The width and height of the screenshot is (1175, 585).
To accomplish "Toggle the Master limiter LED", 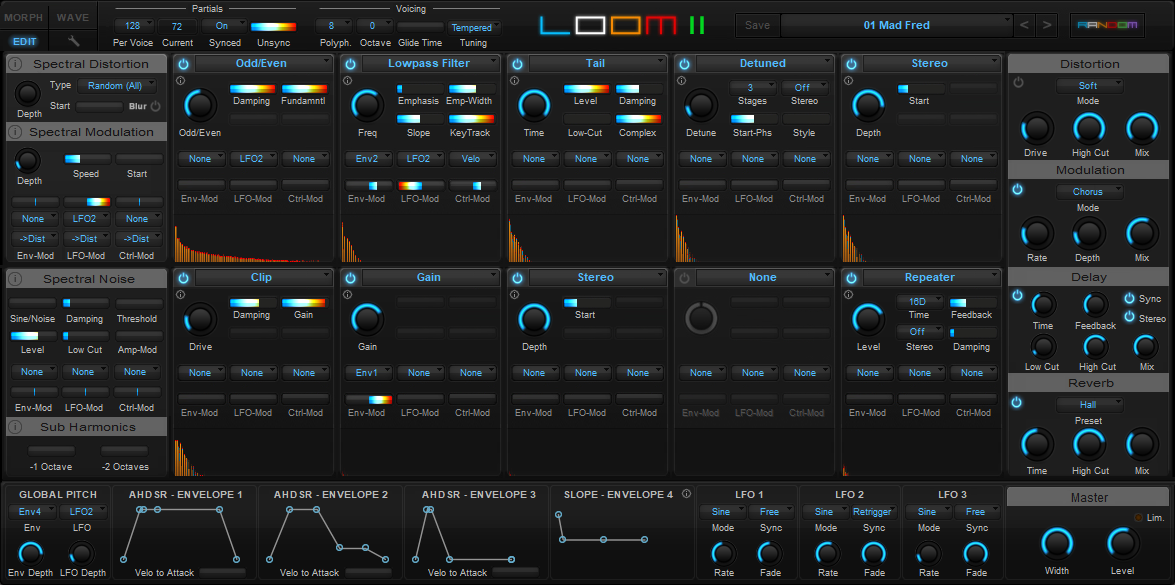I will [1138, 517].
